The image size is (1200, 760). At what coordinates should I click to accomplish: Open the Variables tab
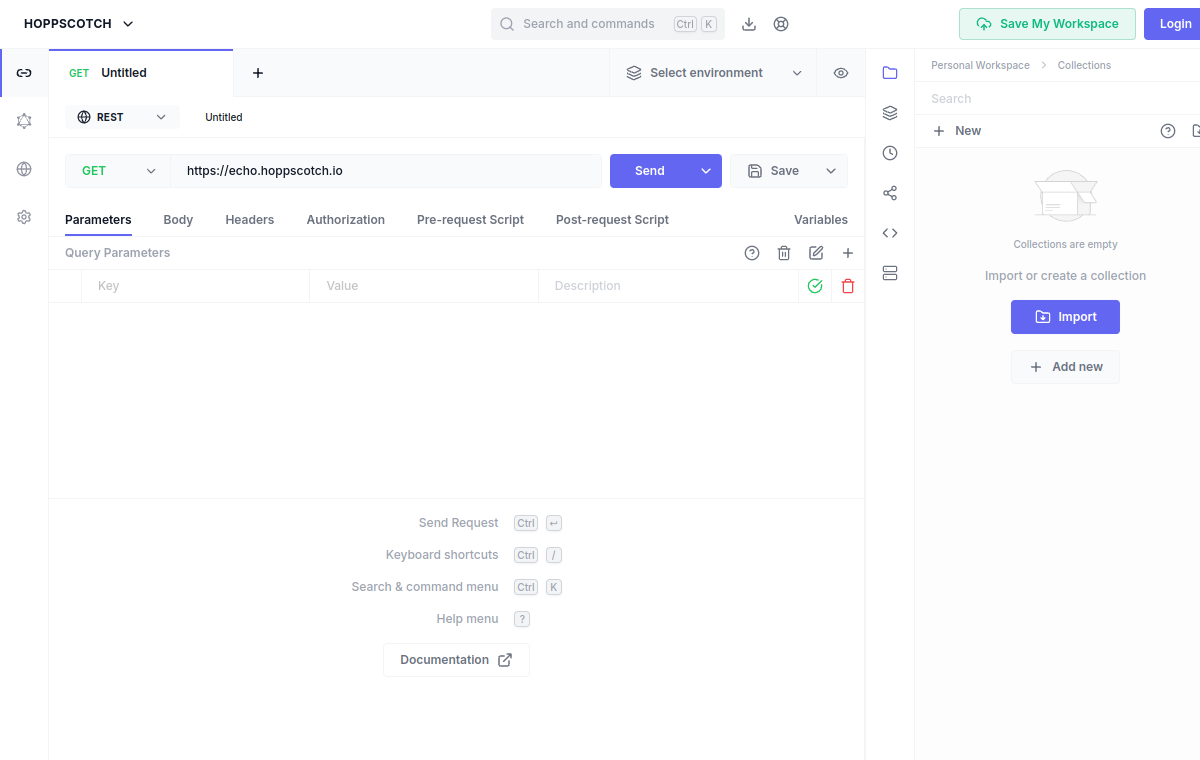coord(821,220)
